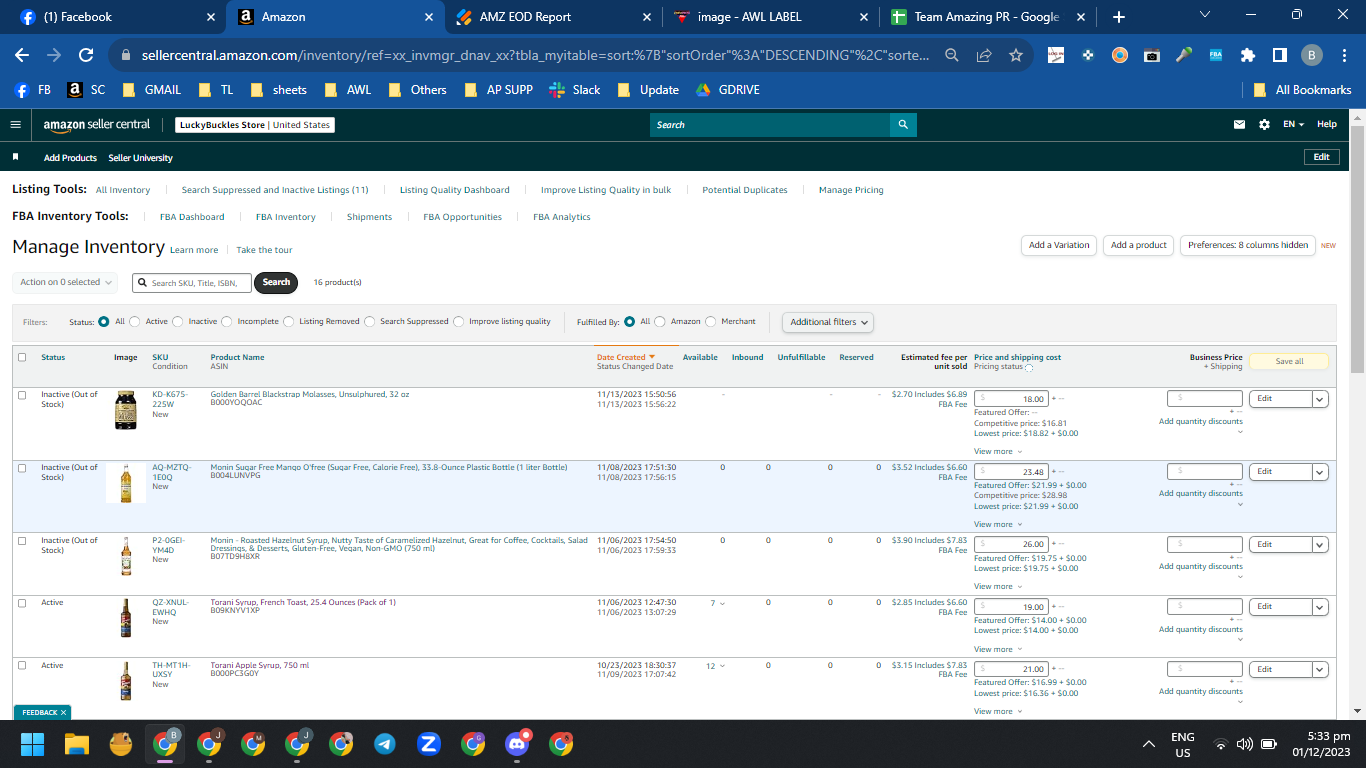Open the Windows Start menu

point(33,744)
